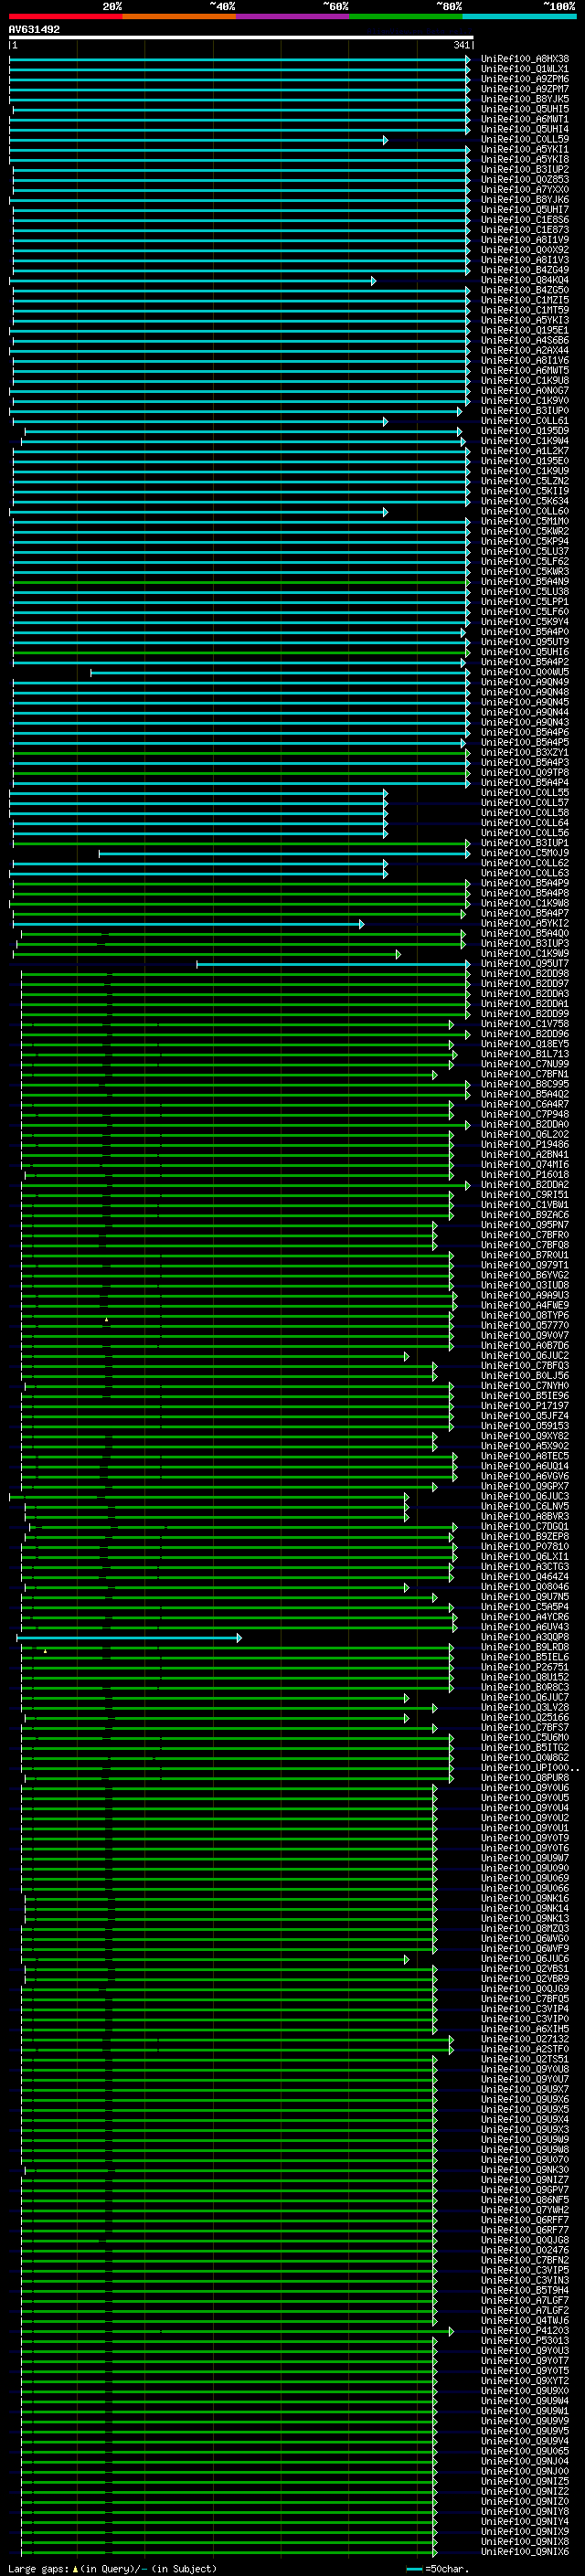Select the UniRef100_Q6JUC7 label
This screenshot has height=2576, width=585.
pyautogui.click(x=525, y=1698)
